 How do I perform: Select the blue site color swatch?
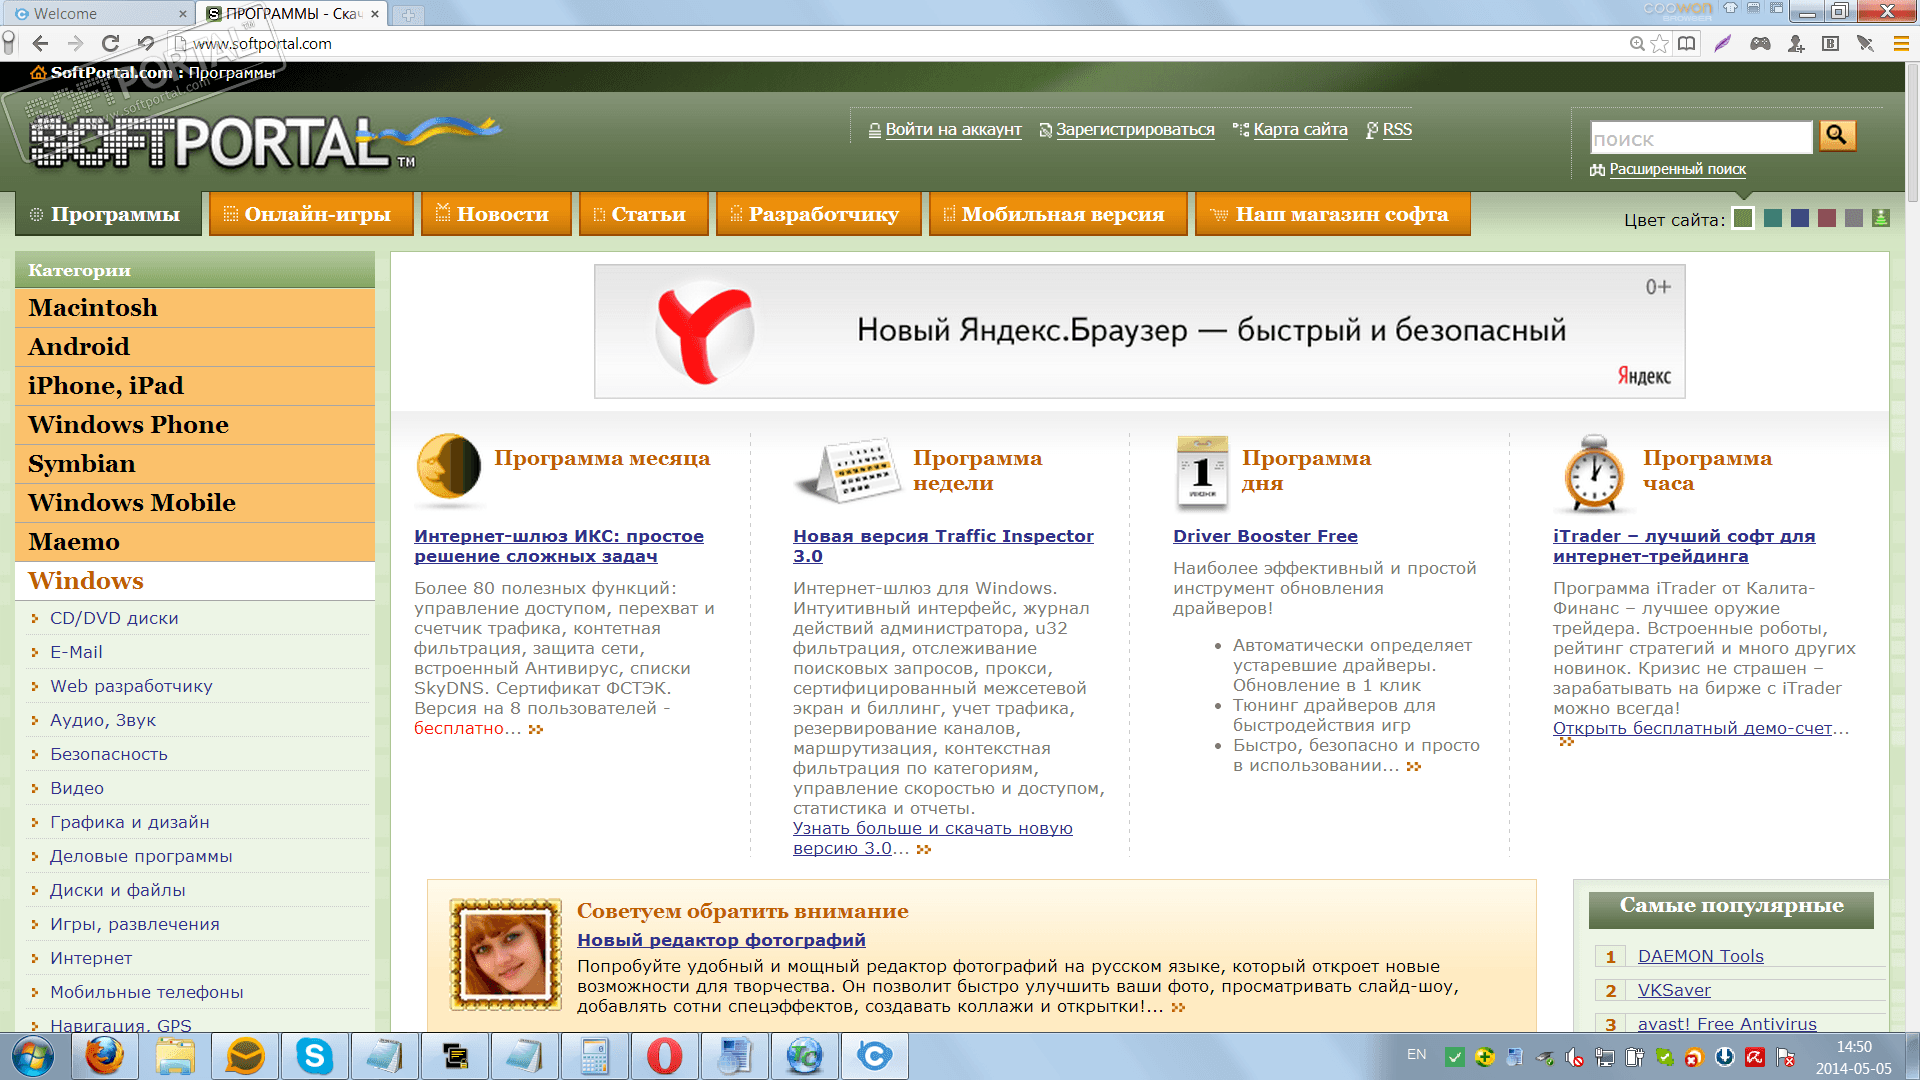(1800, 219)
